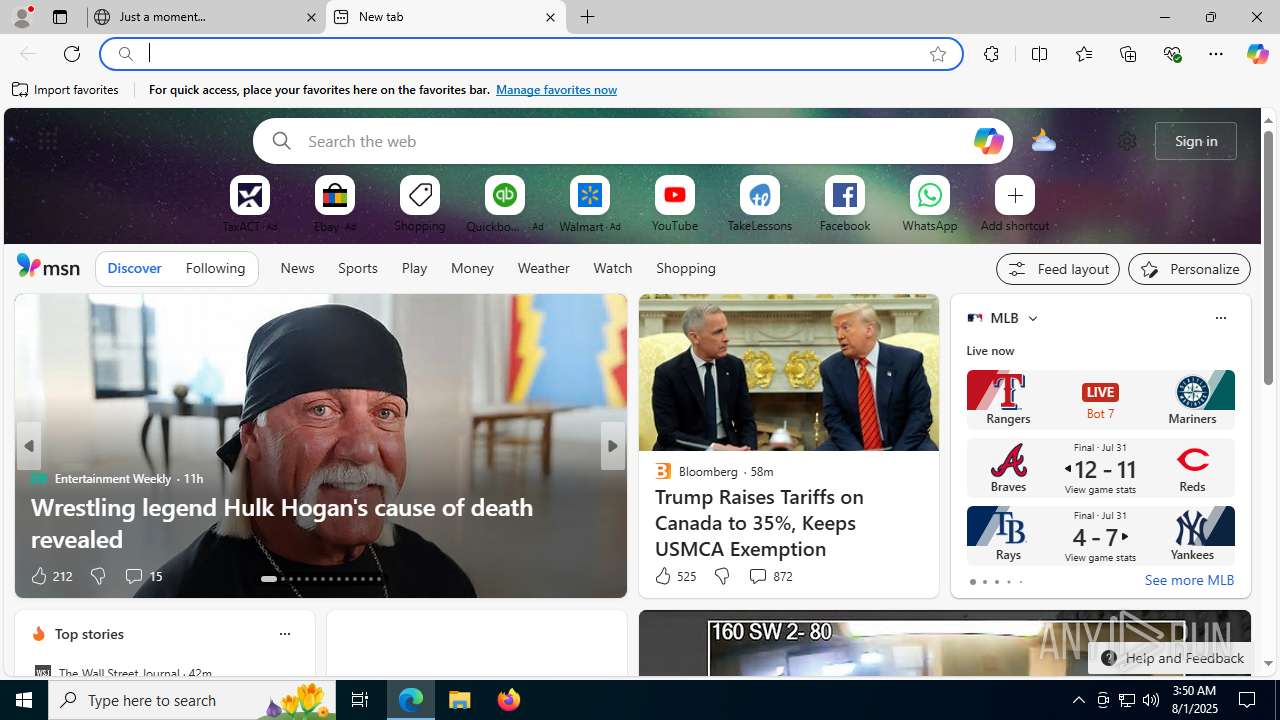Image resolution: width=1280 pixels, height=720 pixels.
Task: Click Import favorites button
Action: click(x=65, y=90)
